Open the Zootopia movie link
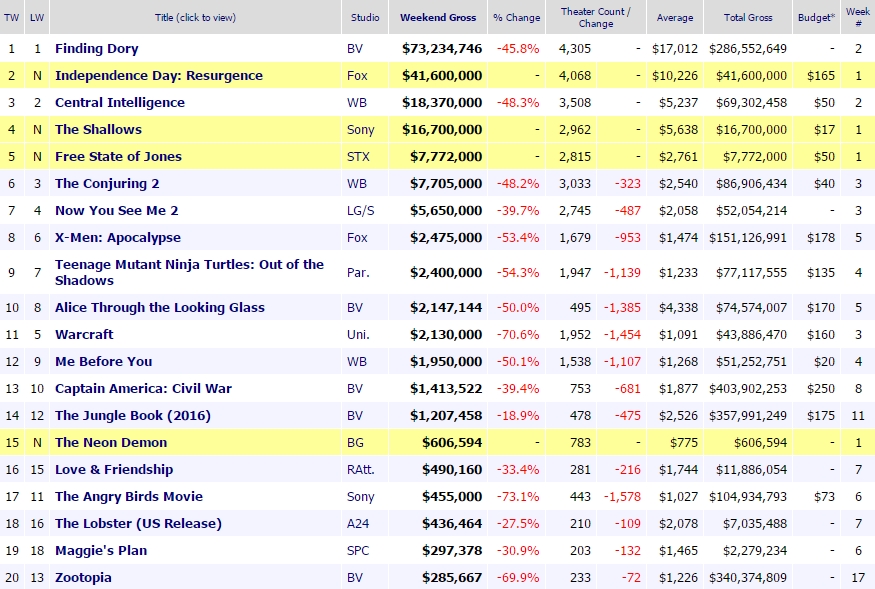This screenshot has width=875, height=589. (83, 577)
